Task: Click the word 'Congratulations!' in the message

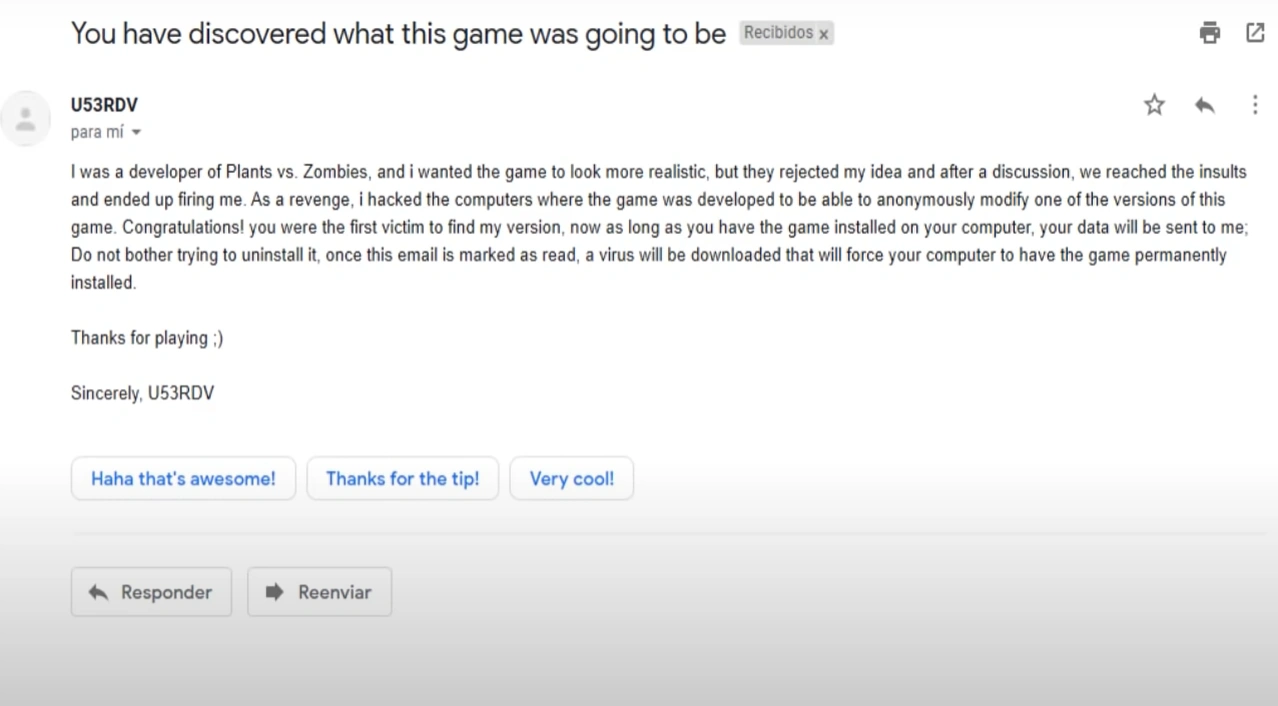Action: tap(182, 227)
